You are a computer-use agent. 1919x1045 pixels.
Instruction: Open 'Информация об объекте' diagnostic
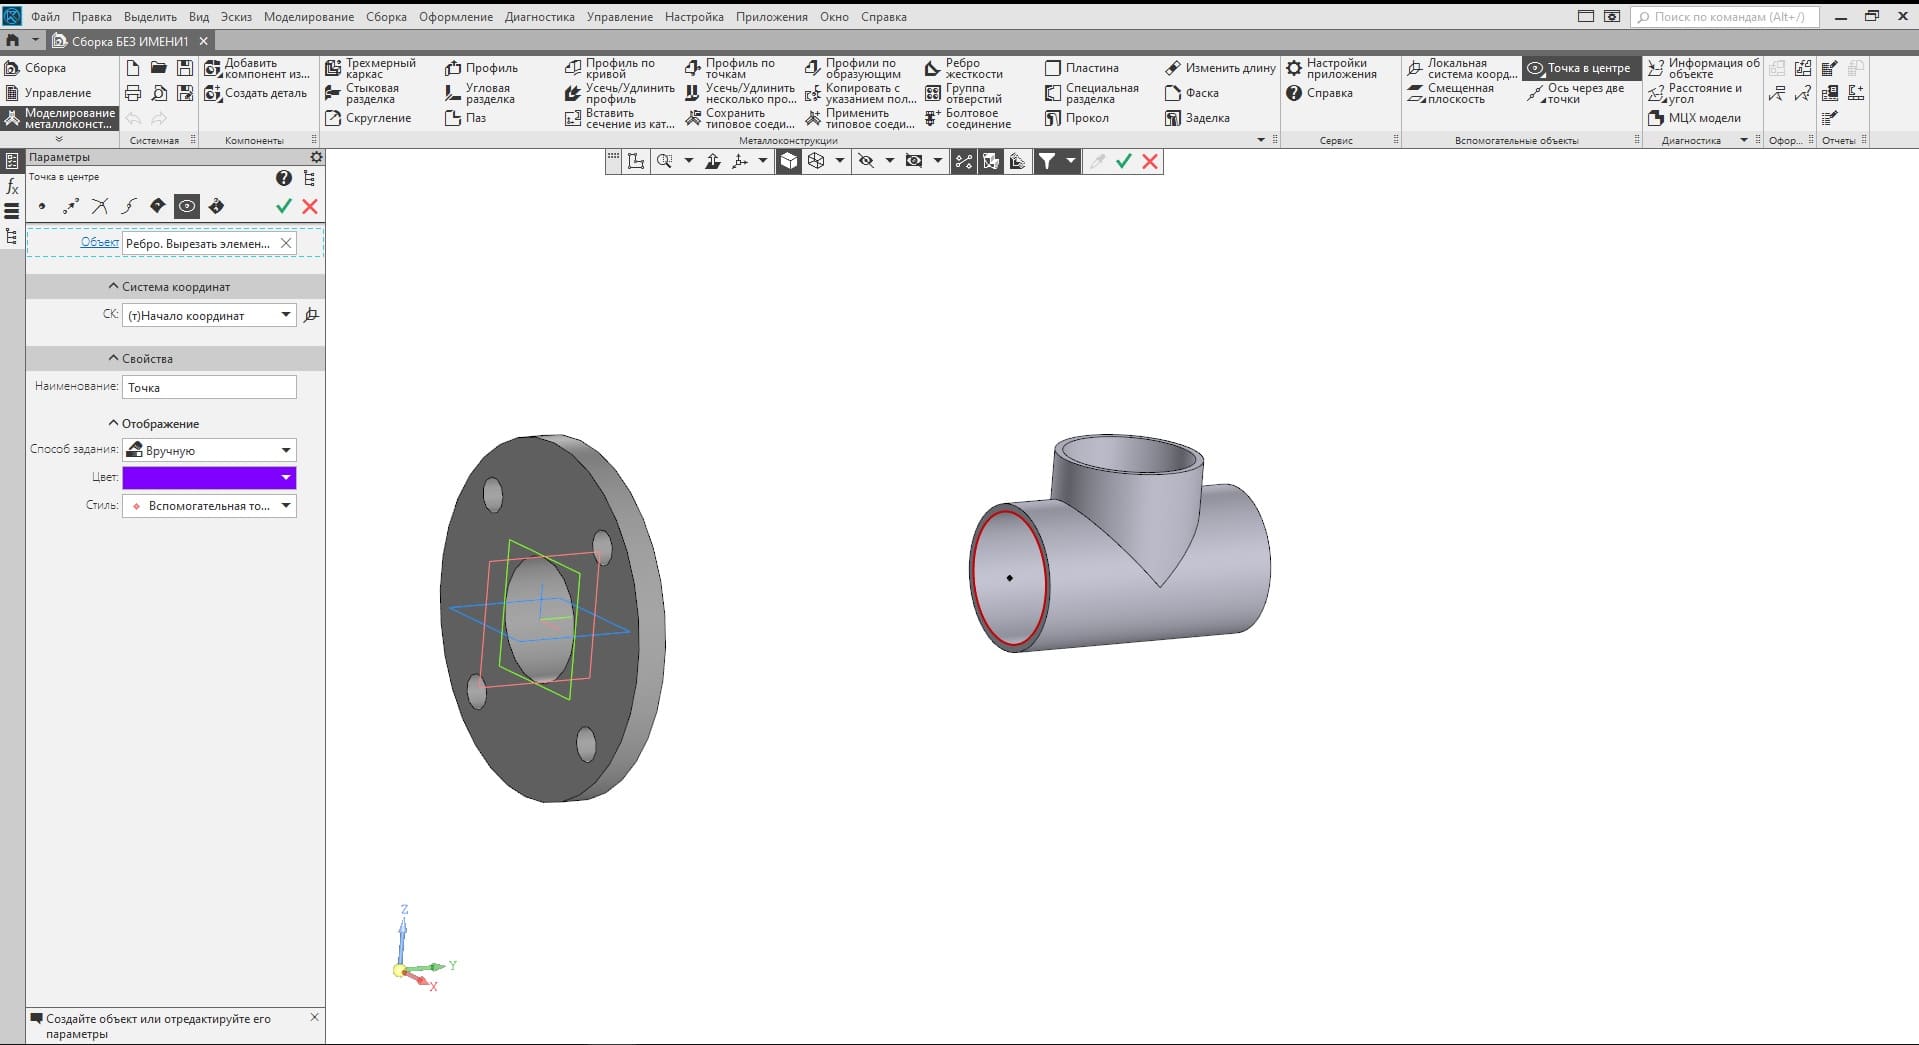coord(1703,68)
